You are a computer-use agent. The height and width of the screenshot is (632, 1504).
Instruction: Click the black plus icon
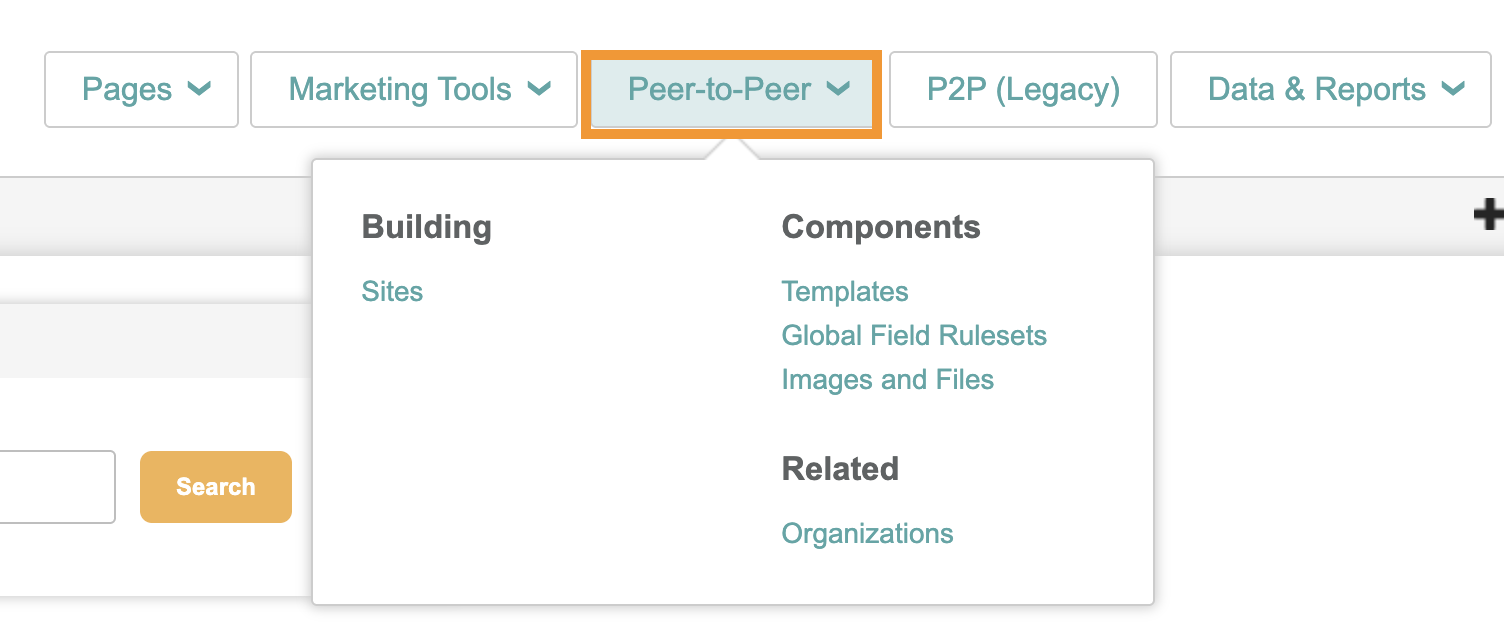point(1489,213)
